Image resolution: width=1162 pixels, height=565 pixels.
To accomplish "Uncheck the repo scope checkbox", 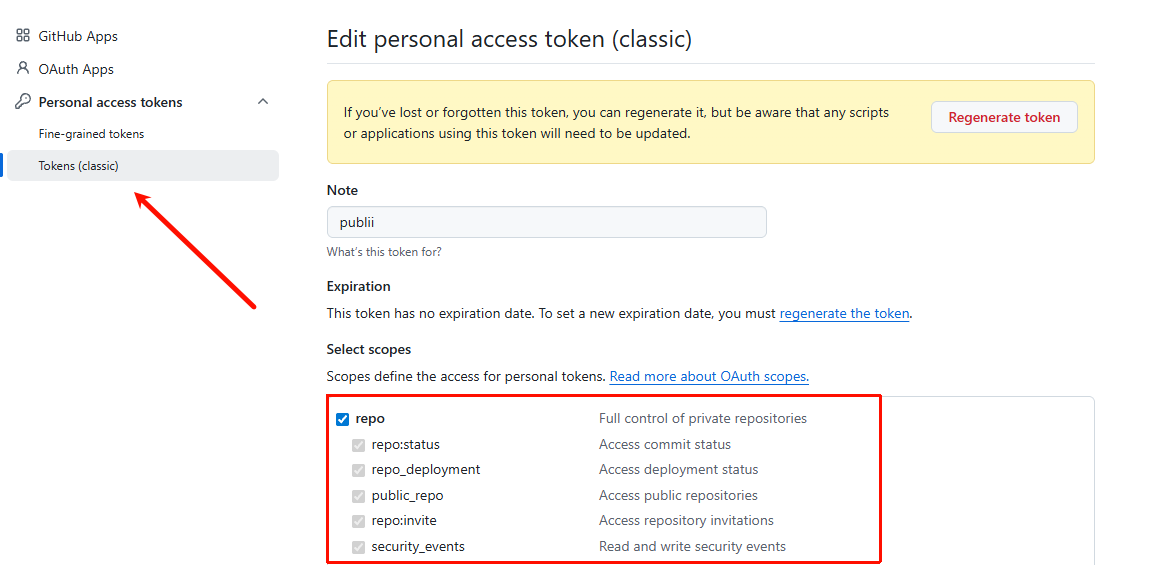I will point(343,419).
